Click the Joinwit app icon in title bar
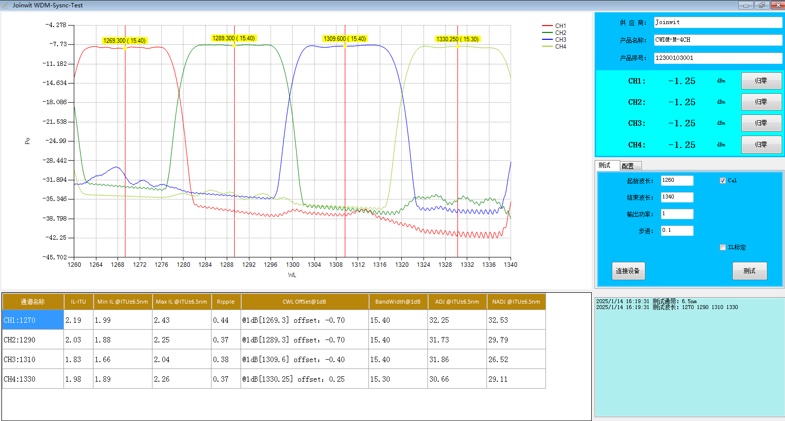Viewport: 785px width, 421px height. pyautogui.click(x=6, y=5)
